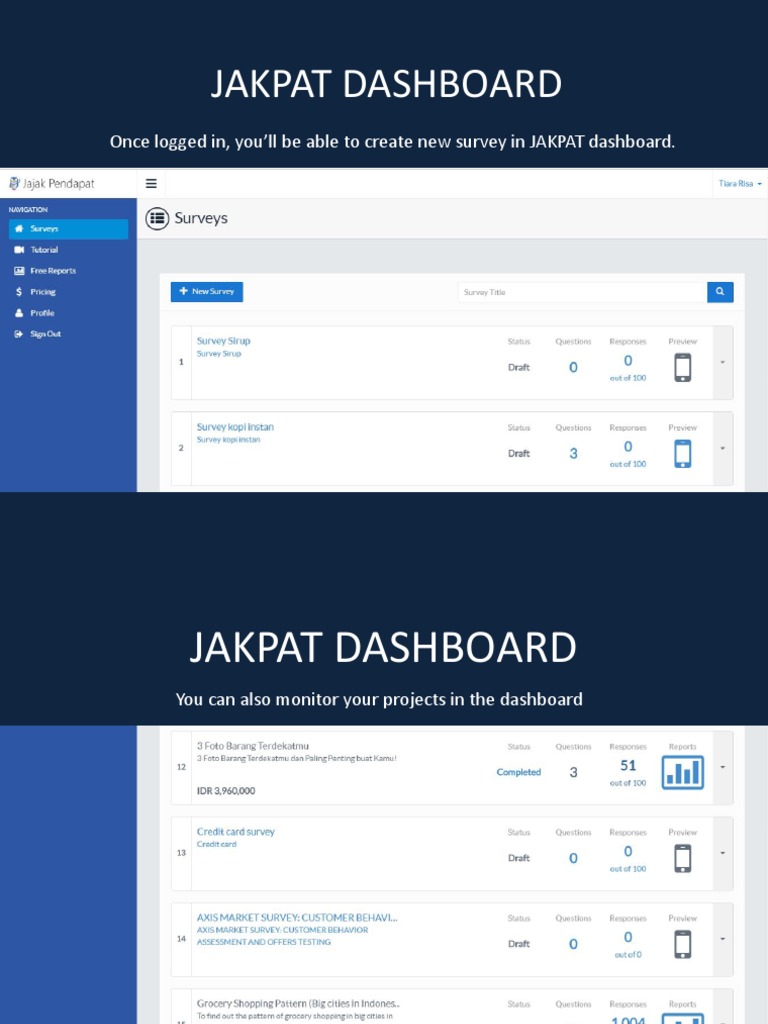Screen dimensions: 768x1024
Task: Click the questions count of Survey Sirup
Action: (573, 368)
